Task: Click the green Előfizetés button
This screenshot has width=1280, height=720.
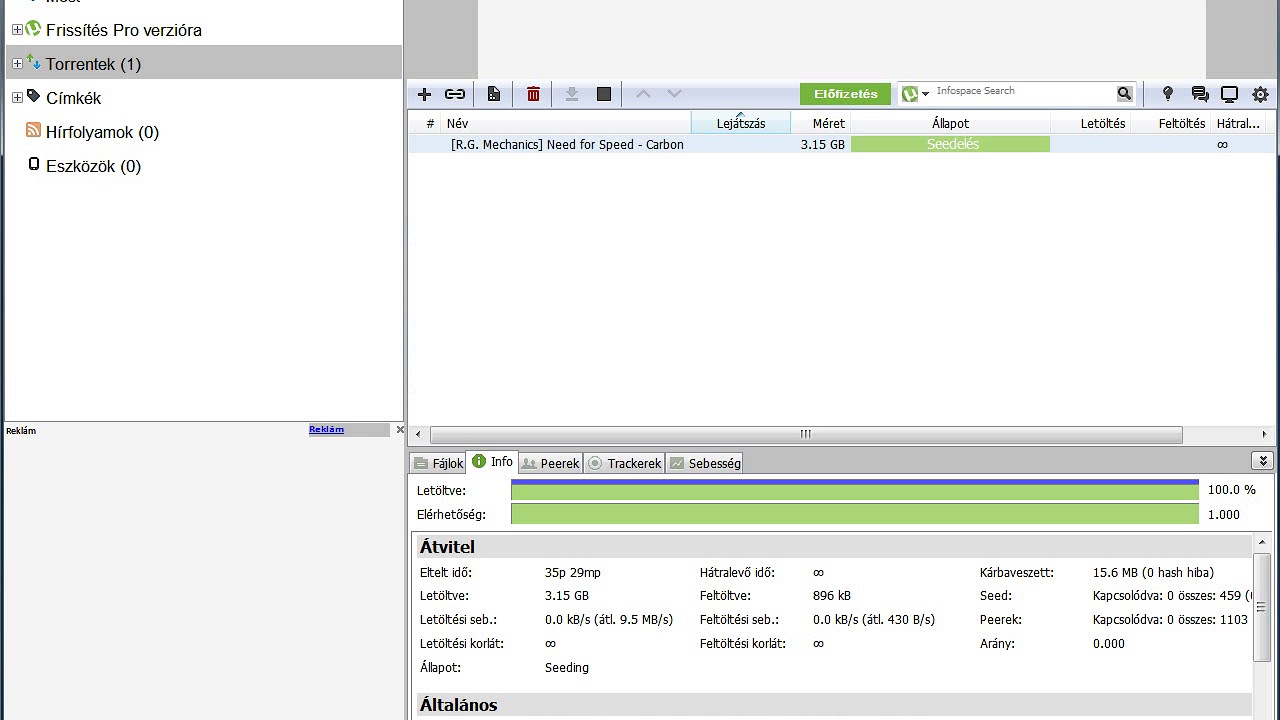Action: (845, 94)
